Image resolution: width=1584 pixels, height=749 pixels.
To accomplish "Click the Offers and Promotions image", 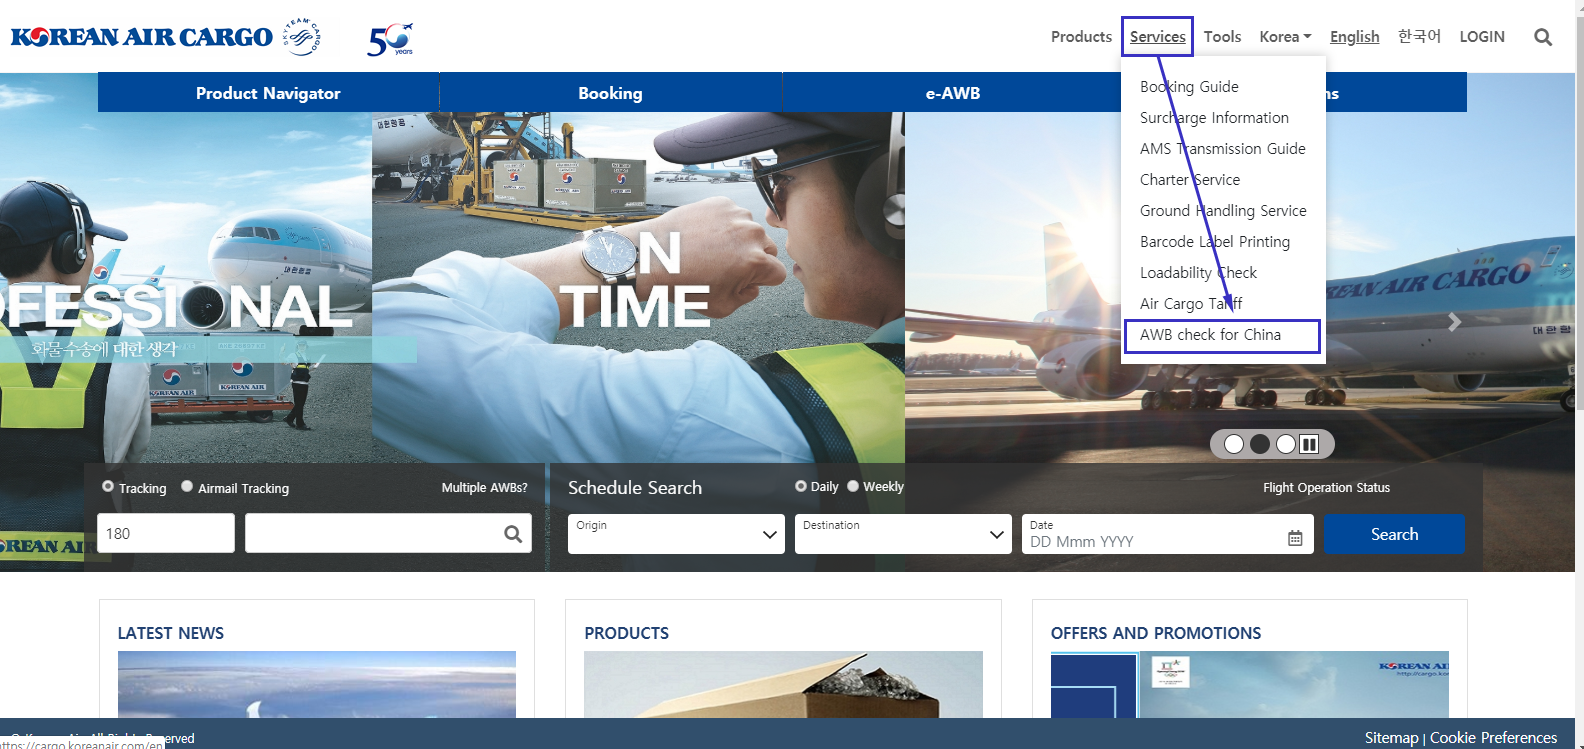I will pos(1250,684).
